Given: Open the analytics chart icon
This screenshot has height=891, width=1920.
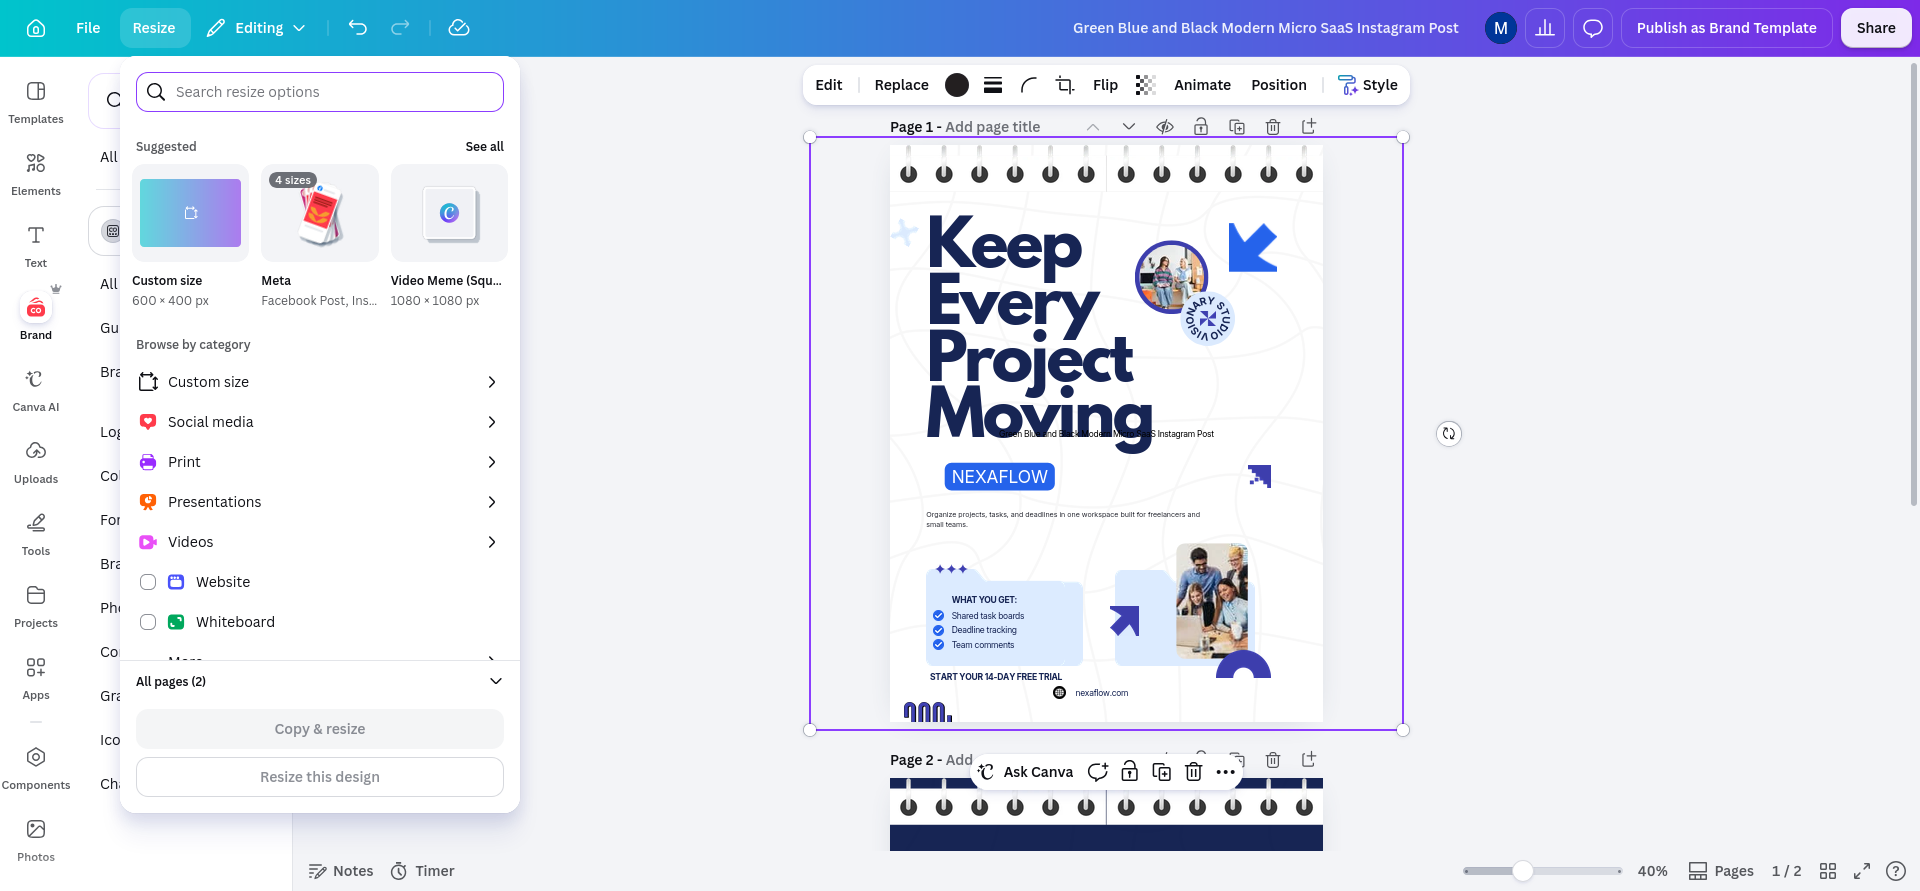Looking at the screenshot, I should (1545, 28).
